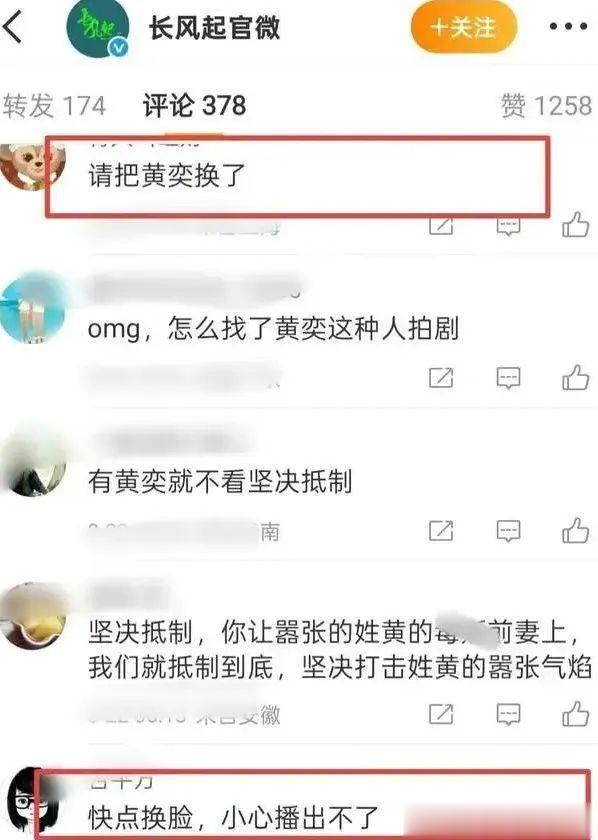The image size is (598, 840).
Task: Open the three-dot more options menu
Action: click(568, 26)
